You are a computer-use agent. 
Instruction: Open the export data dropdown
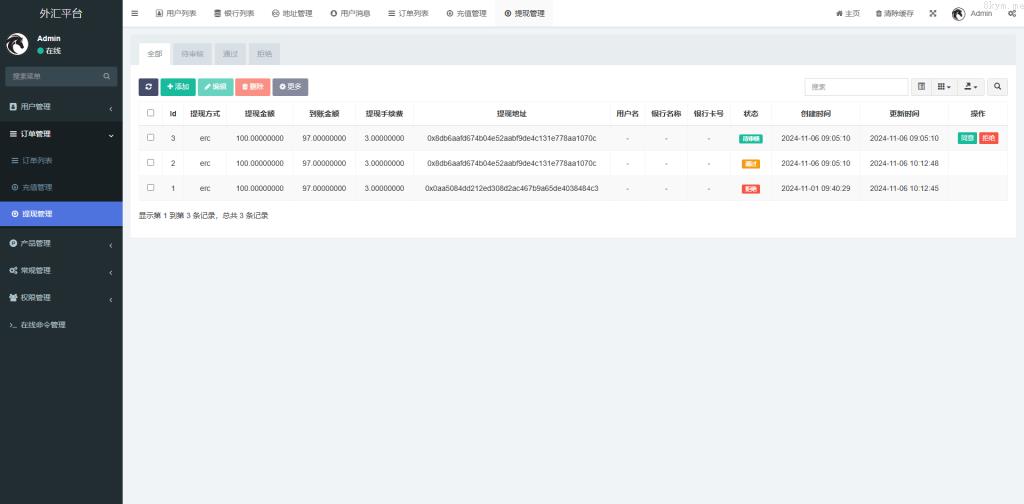coord(971,87)
